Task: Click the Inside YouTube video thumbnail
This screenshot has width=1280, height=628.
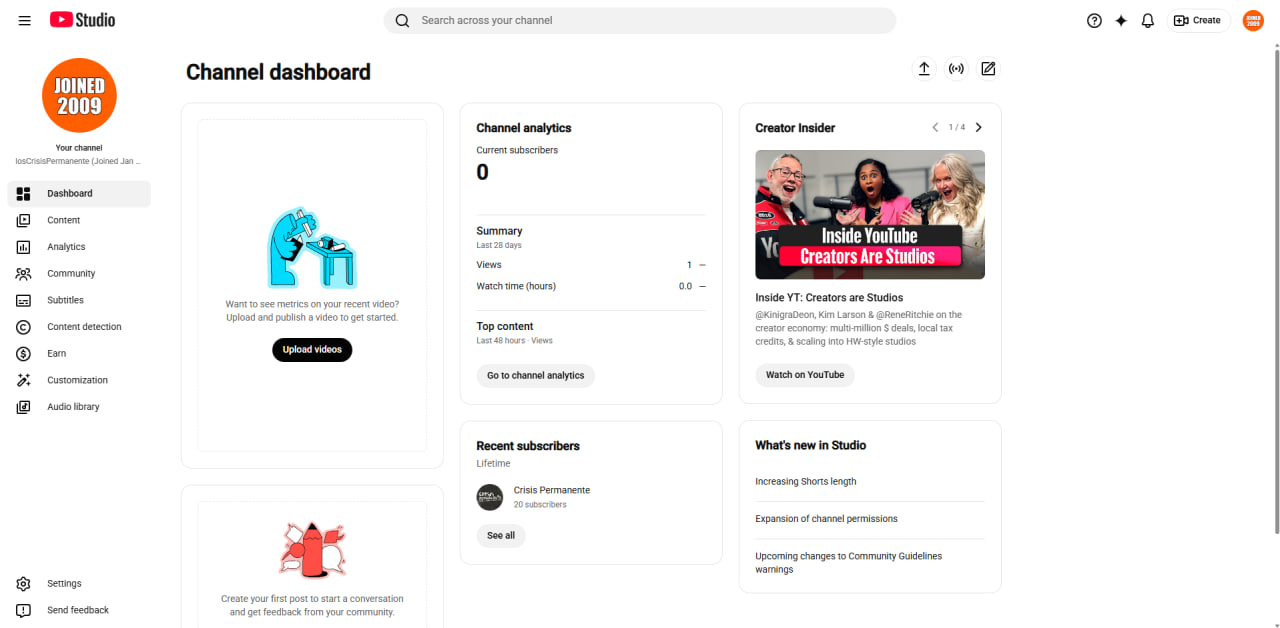Action: point(870,214)
